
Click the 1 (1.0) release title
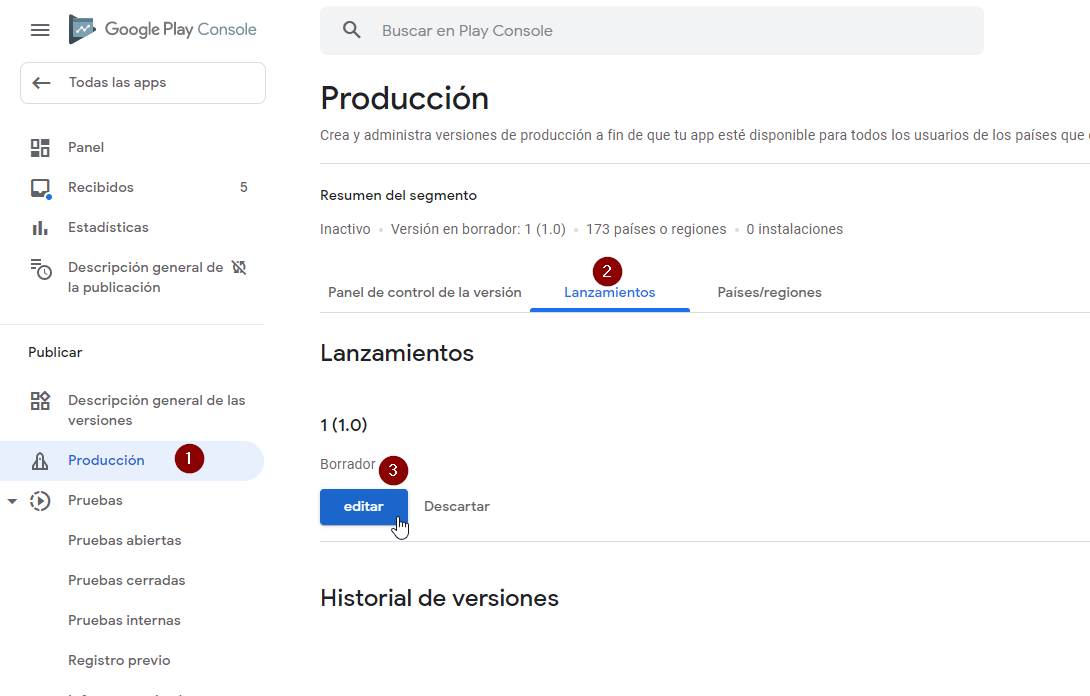click(343, 425)
